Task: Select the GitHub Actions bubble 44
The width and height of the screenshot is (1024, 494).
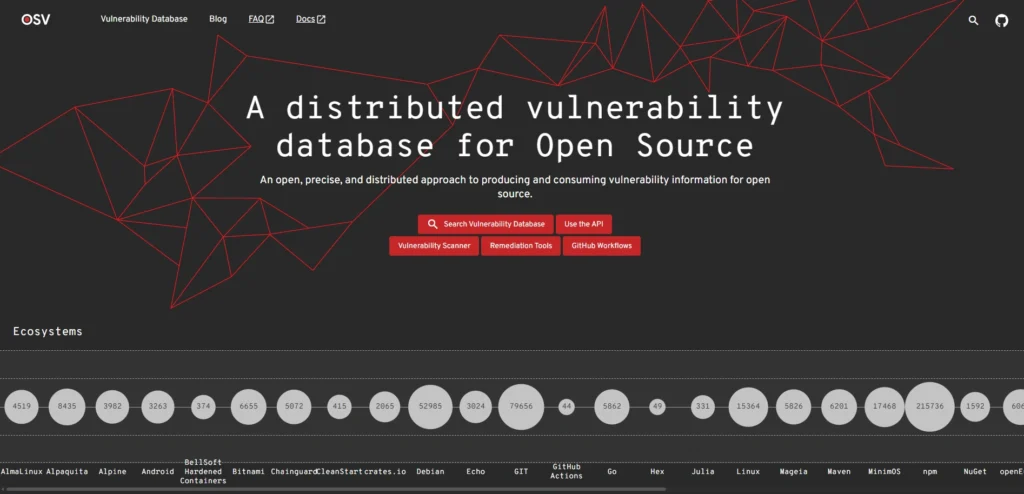Action: [x=566, y=406]
